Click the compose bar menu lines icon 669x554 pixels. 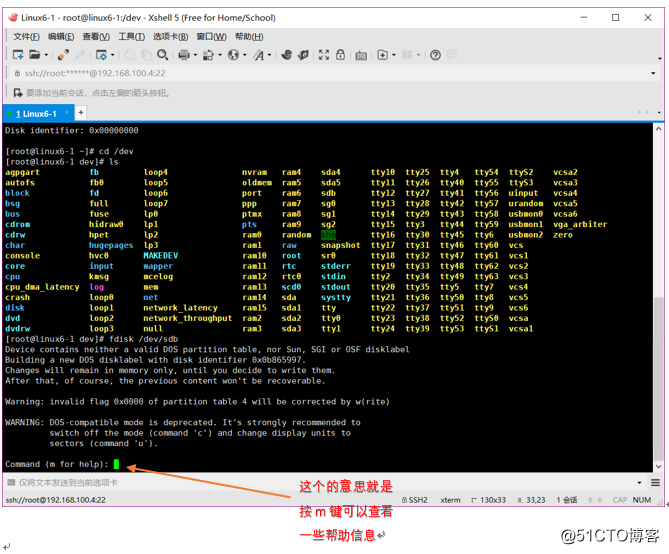655,483
